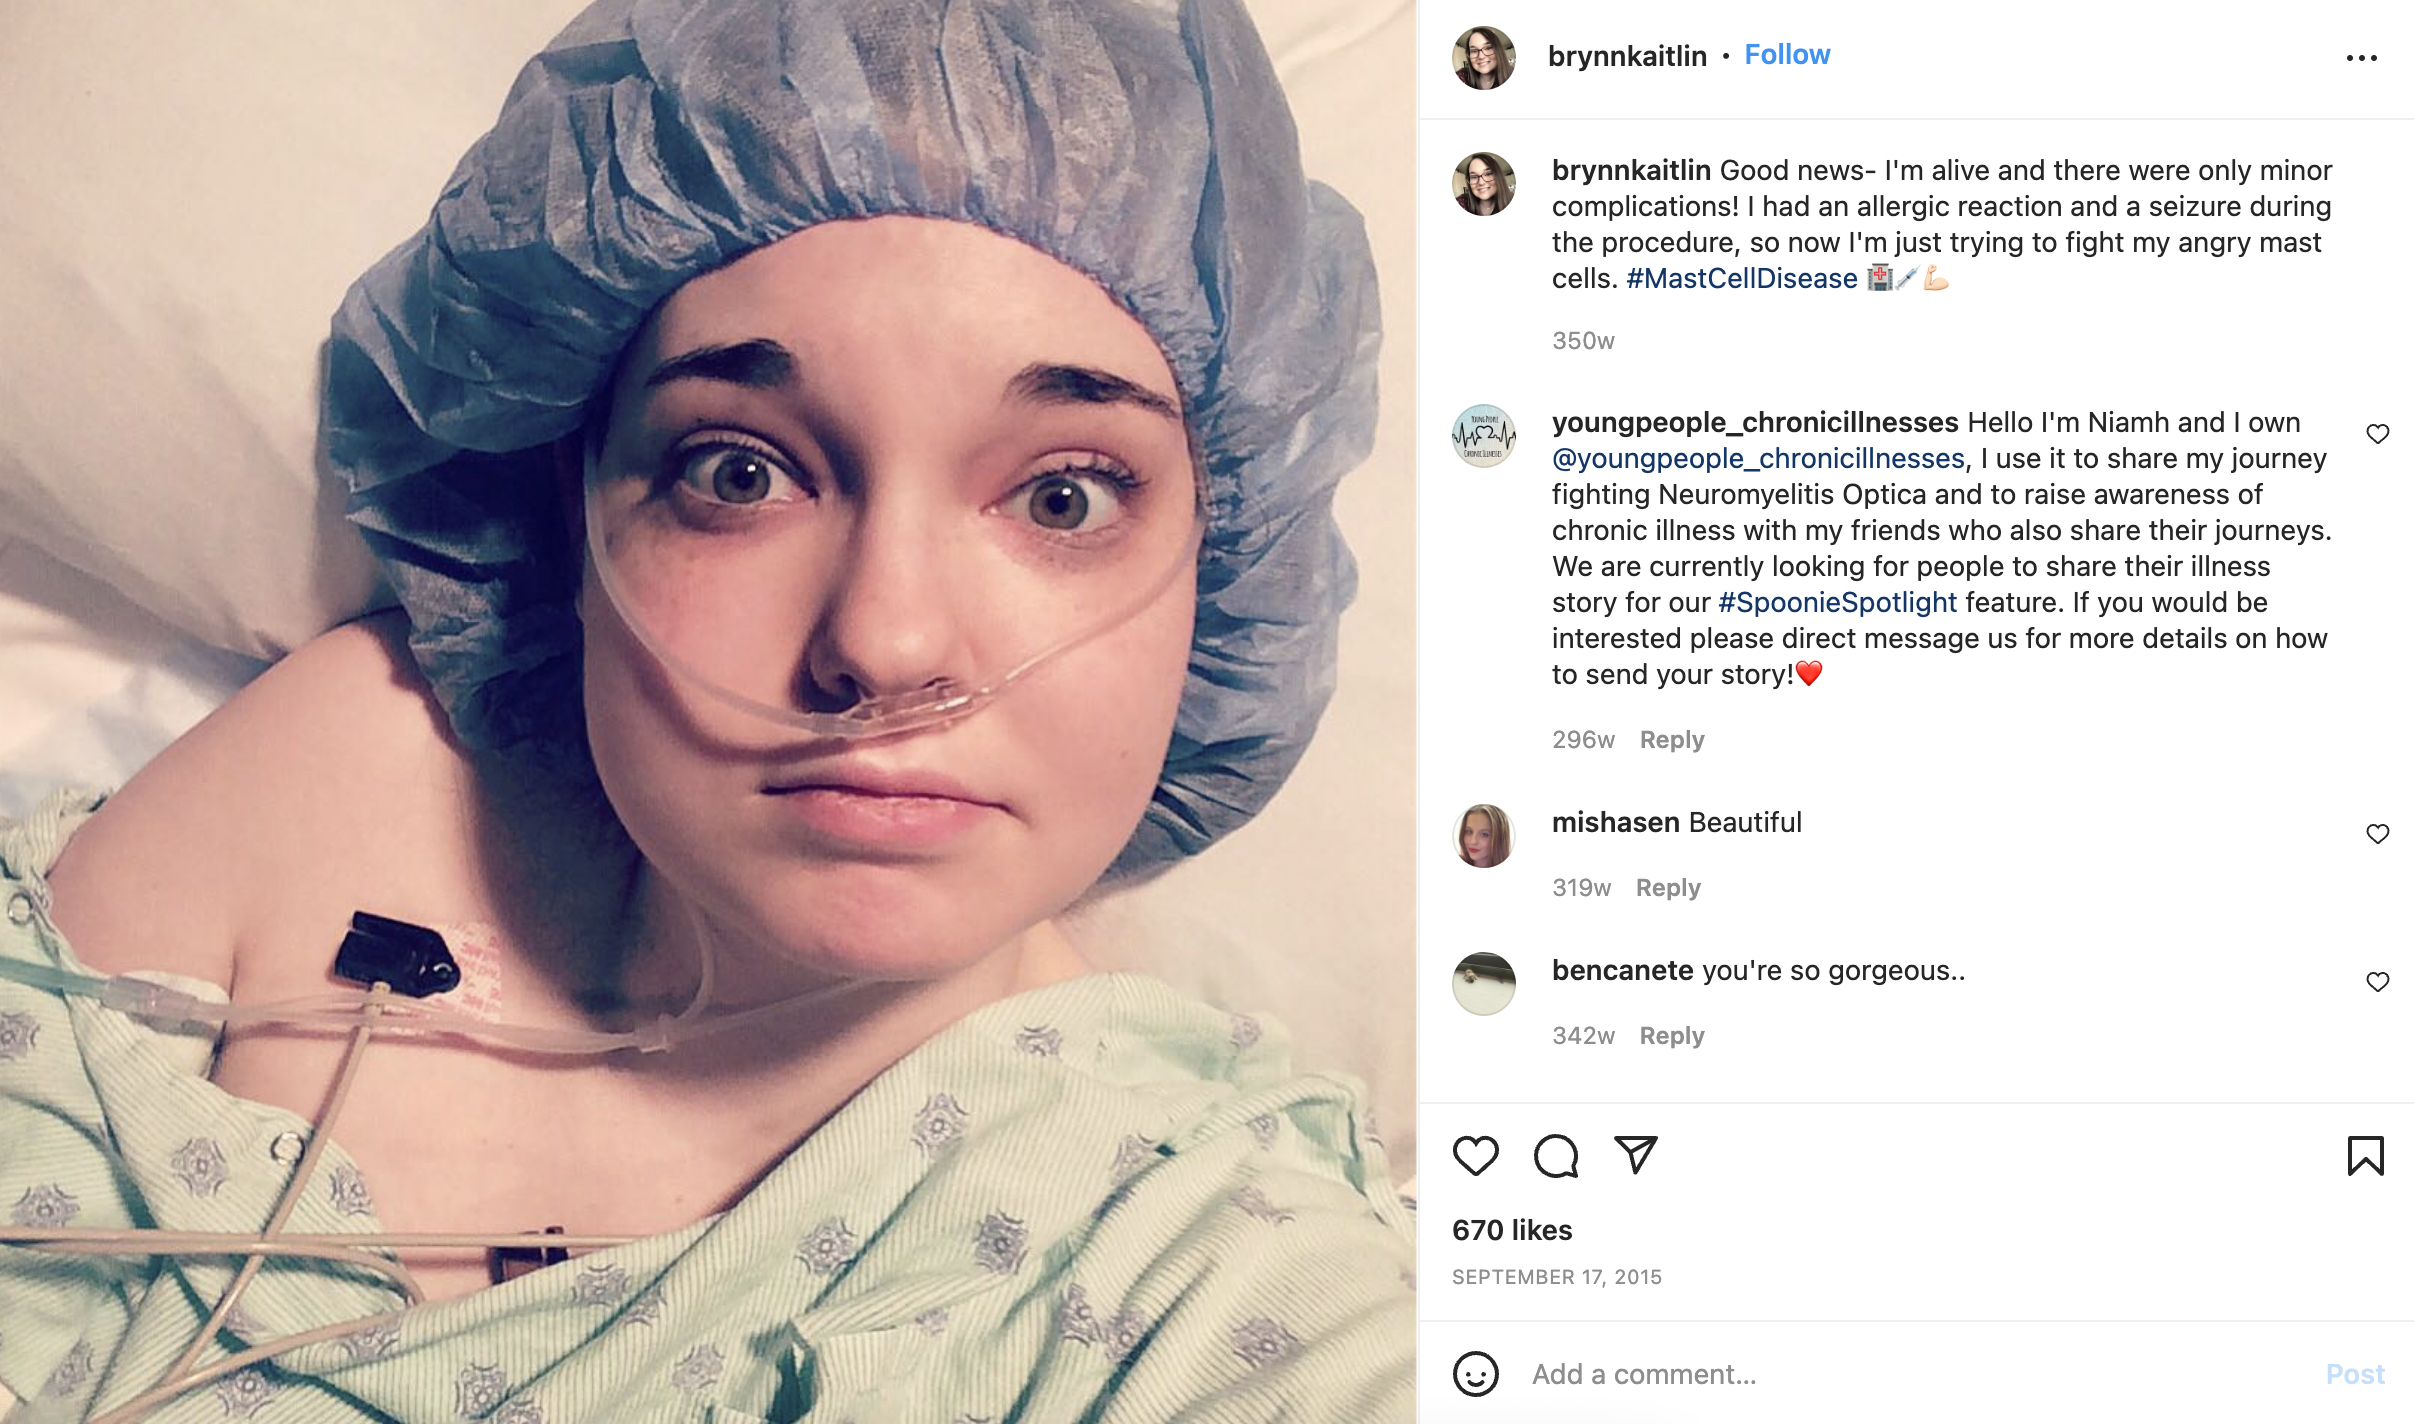View the 670 likes list
This screenshot has width=2414, height=1424.
tap(1512, 1230)
